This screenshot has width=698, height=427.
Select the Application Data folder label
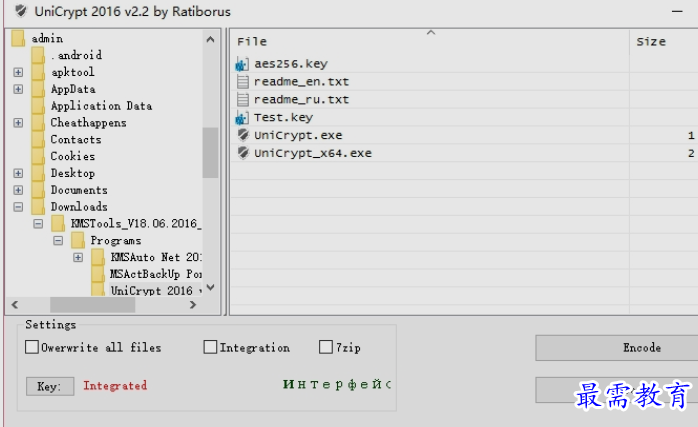pyautogui.click(x=101, y=106)
